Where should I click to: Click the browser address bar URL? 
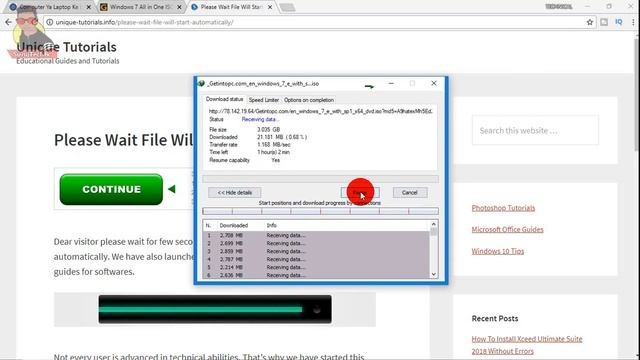coord(144,22)
